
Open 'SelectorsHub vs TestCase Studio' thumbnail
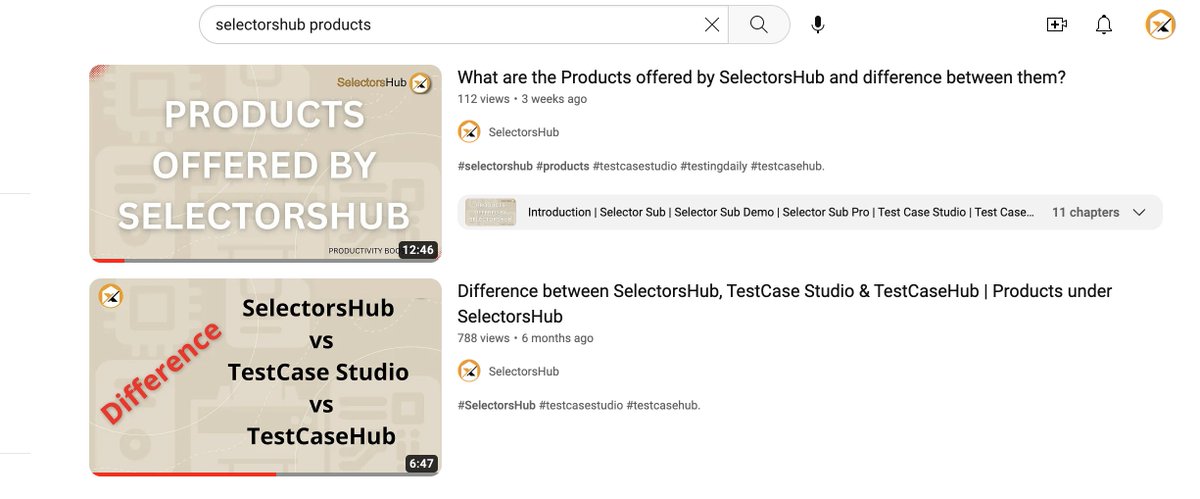click(265, 377)
